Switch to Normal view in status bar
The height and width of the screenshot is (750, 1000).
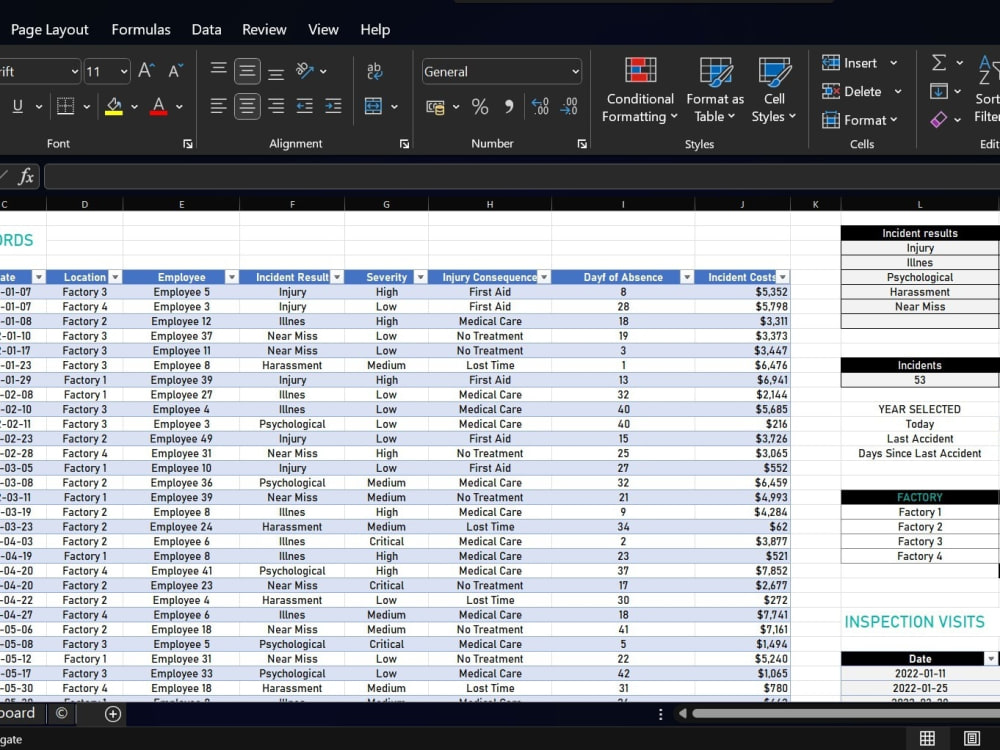point(927,739)
